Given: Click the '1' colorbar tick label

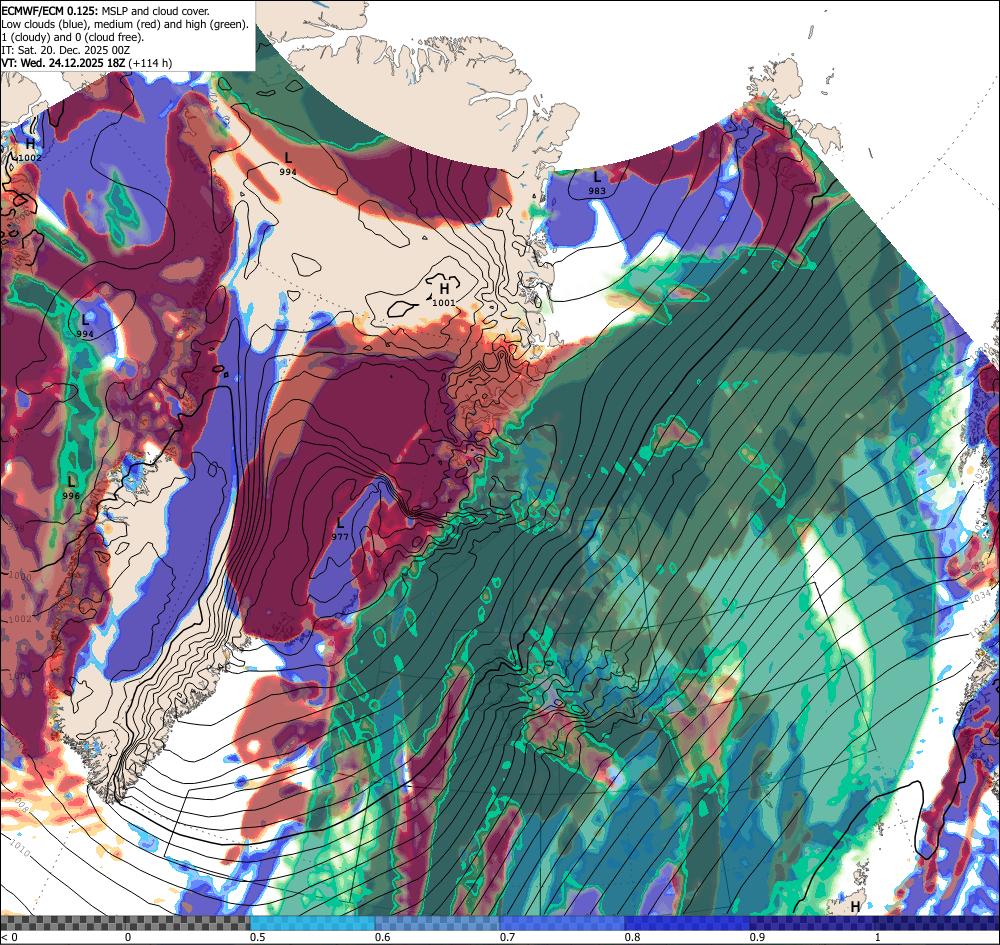Looking at the screenshot, I should coord(877,937).
